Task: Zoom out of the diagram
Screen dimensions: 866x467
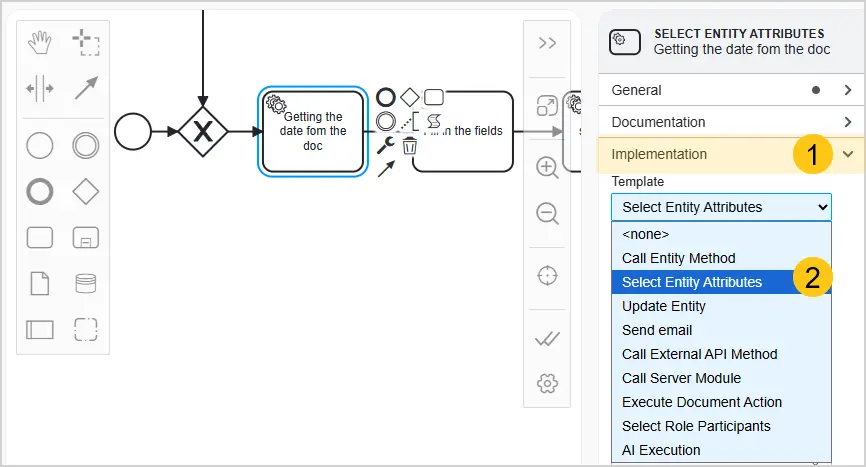Action: pyautogui.click(x=547, y=213)
